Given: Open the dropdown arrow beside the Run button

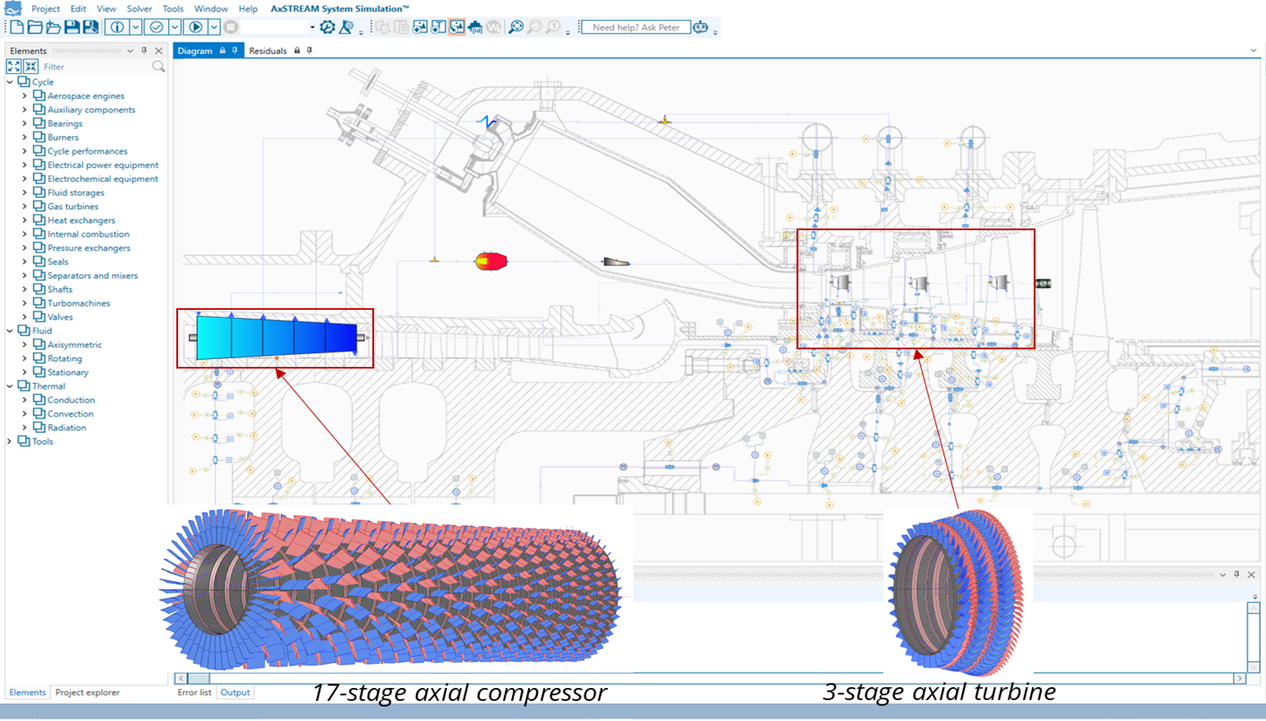Looking at the screenshot, I should click(x=214, y=27).
